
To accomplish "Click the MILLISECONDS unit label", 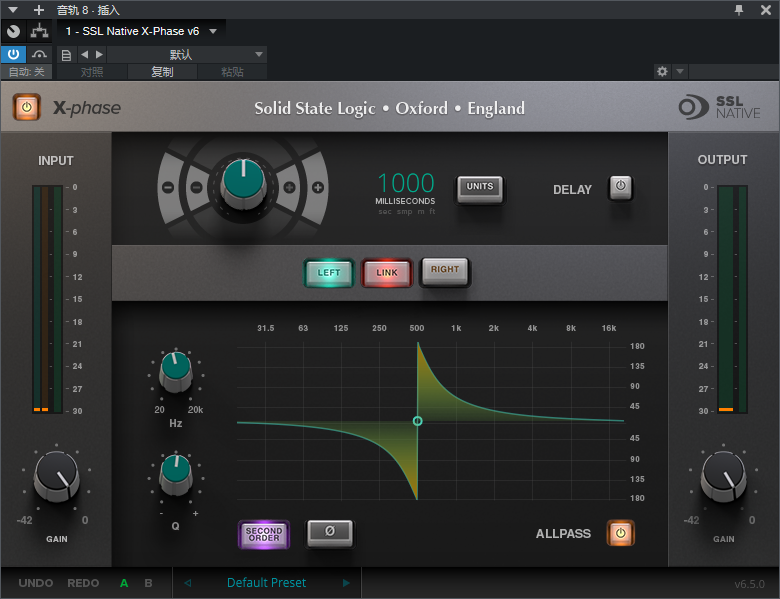I will click(x=405, y=201).
